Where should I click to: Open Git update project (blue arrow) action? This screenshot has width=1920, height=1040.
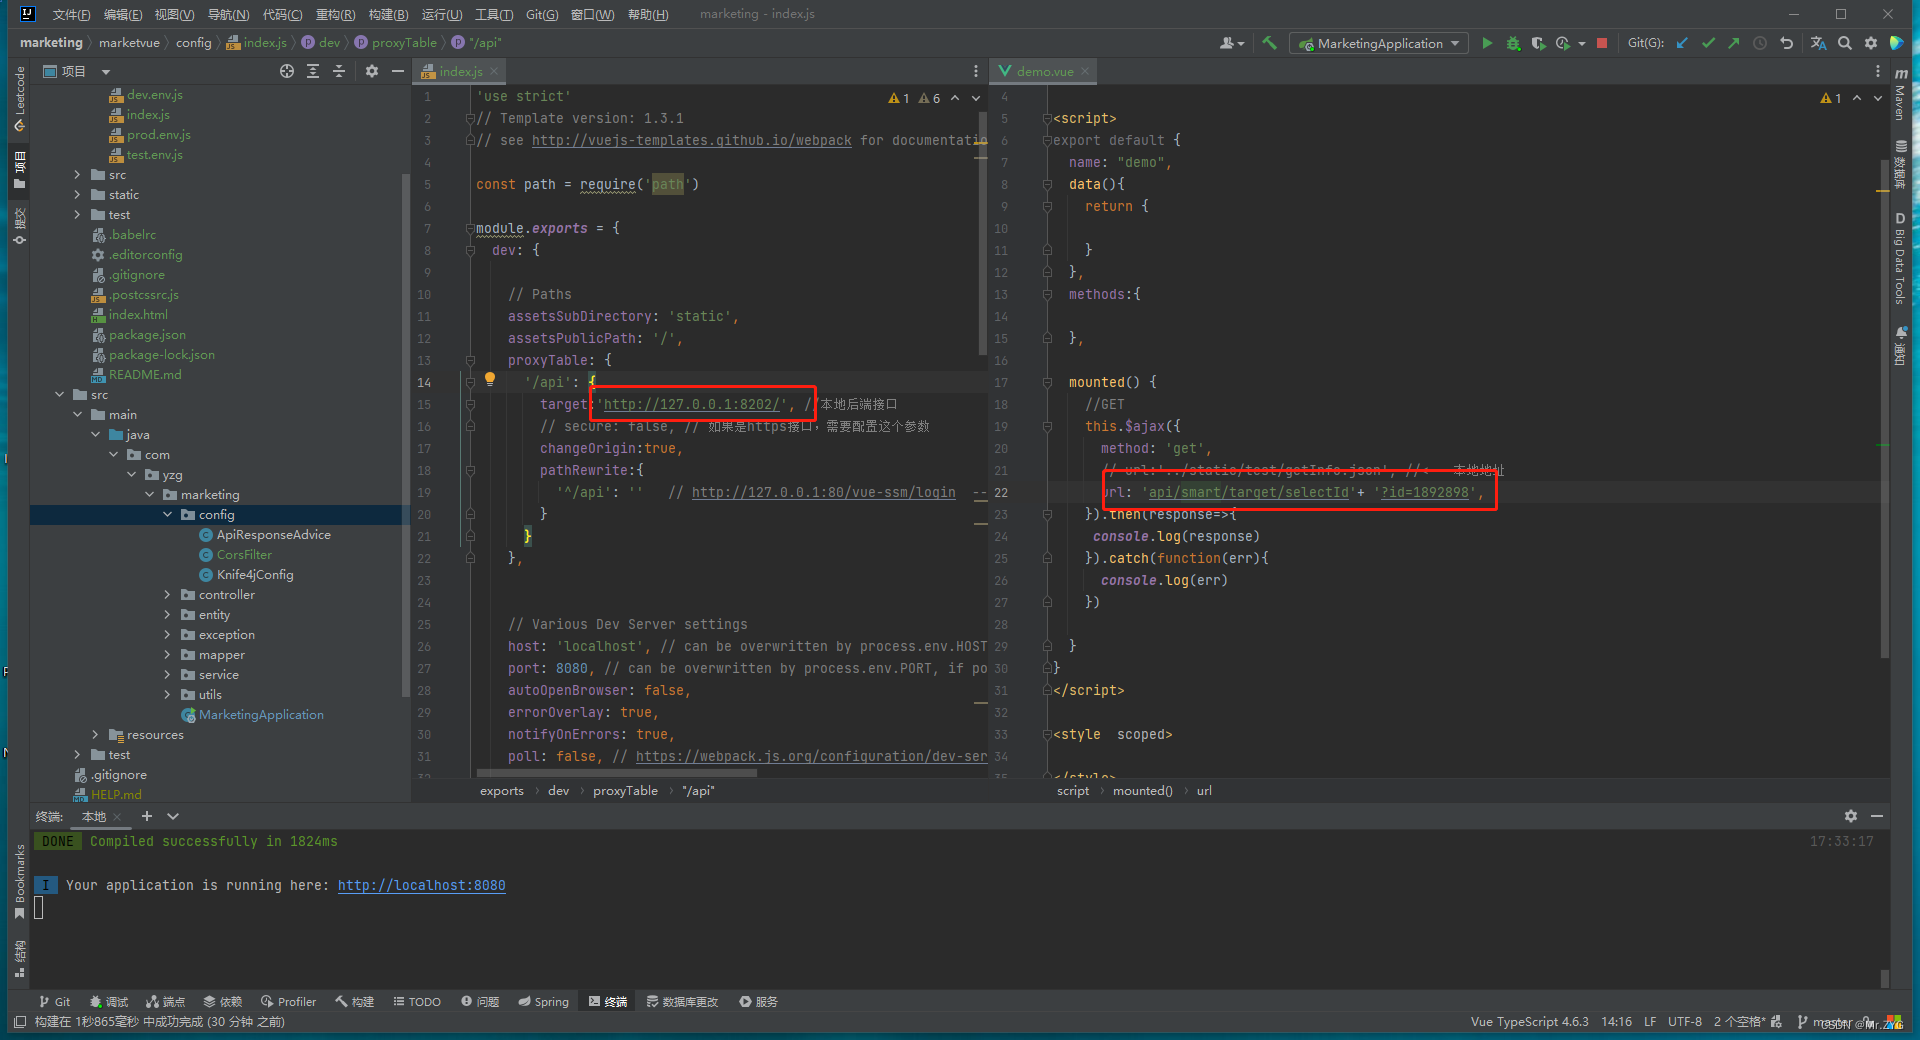(1682, 43)
